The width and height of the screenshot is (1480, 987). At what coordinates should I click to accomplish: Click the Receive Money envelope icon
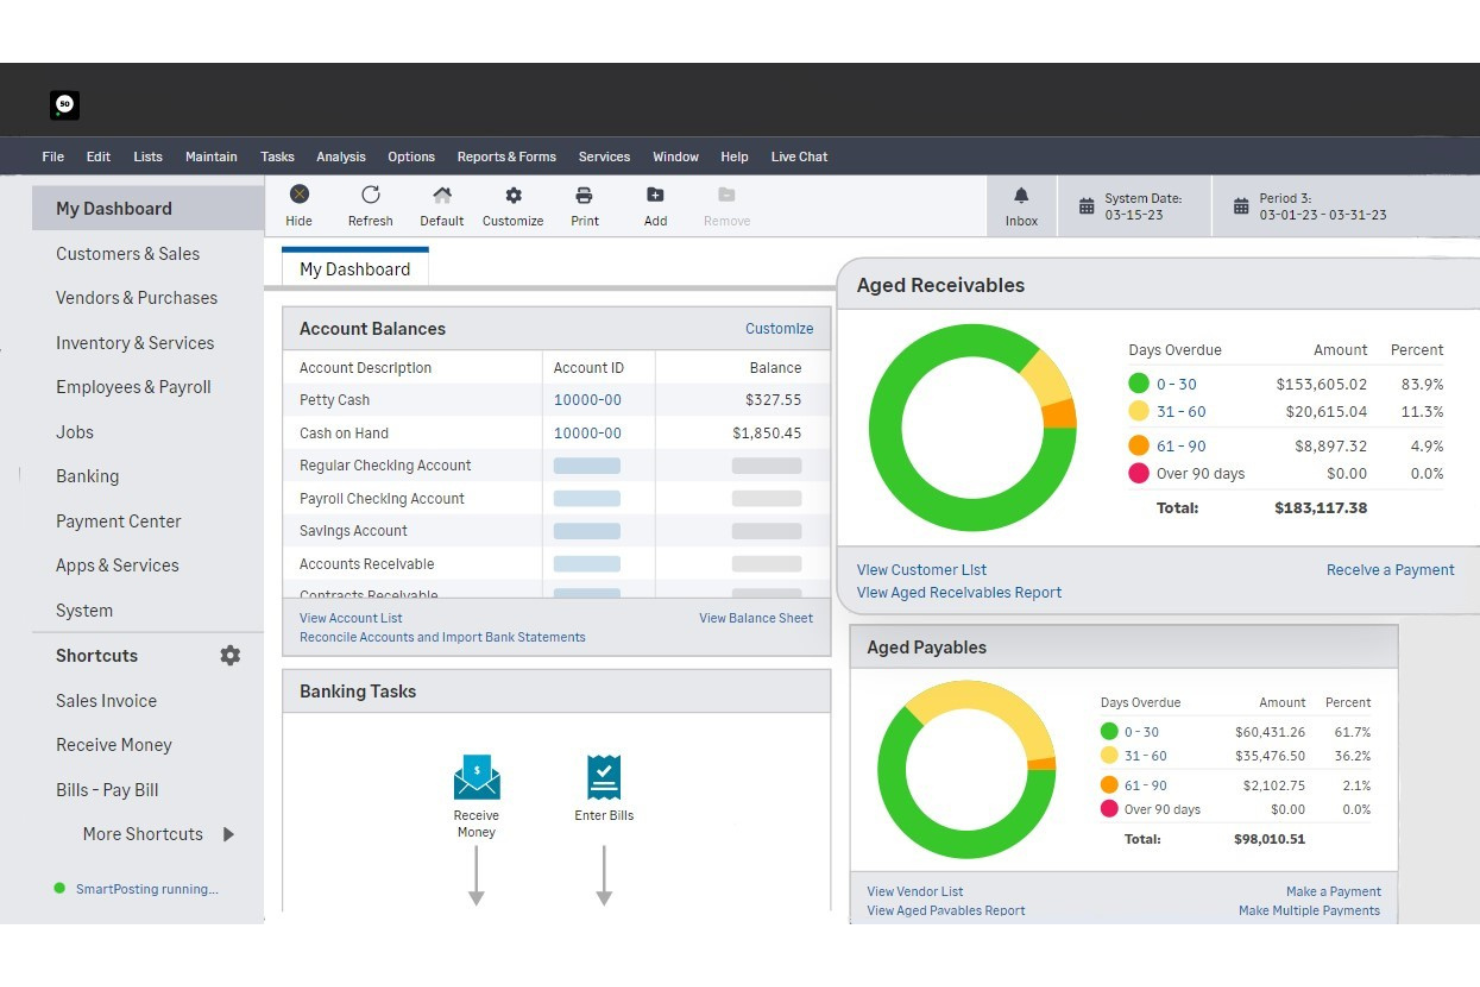[477, 777]
